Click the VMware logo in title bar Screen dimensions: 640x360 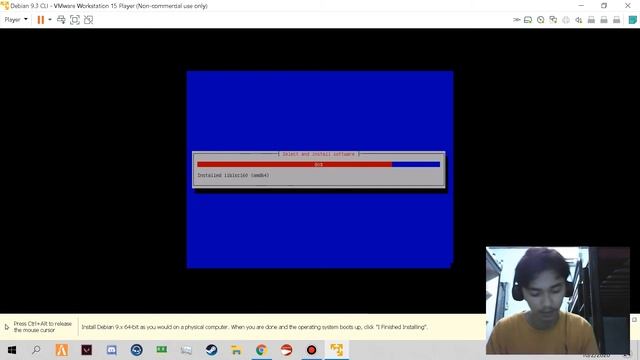pyautogui.click(x=4, y=6)
